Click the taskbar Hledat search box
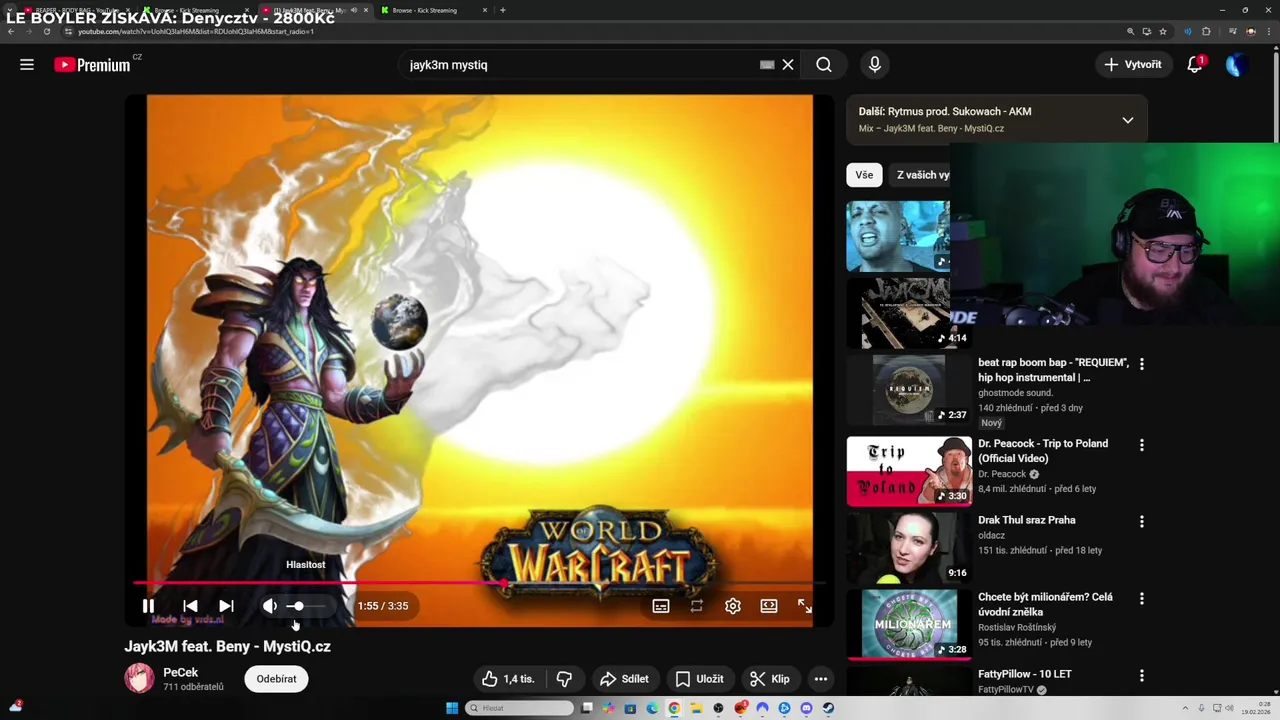1280x720 pixels. pyautogui.click(x=520, y=708)
